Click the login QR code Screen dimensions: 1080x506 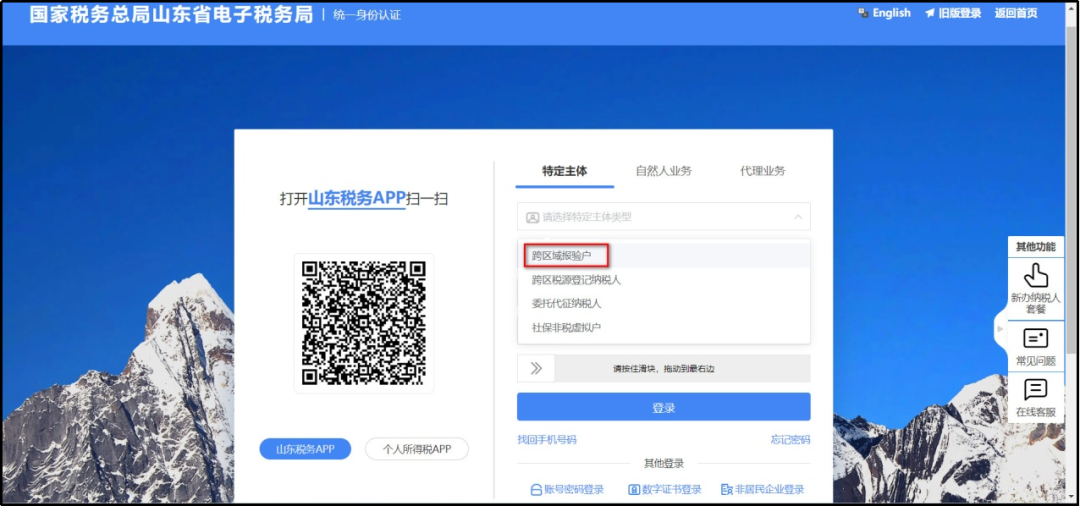point(364,323)
